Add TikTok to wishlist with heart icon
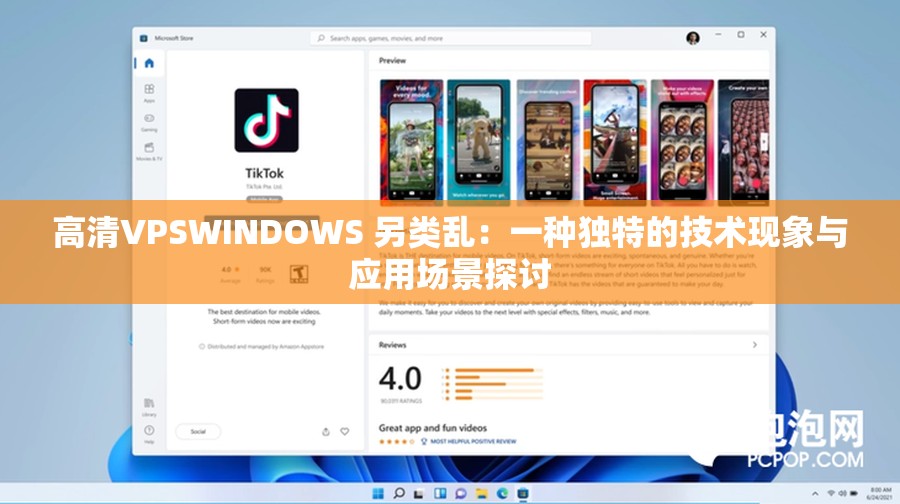The width and height of the screenshot is (900, 504). tap(345, 432)
